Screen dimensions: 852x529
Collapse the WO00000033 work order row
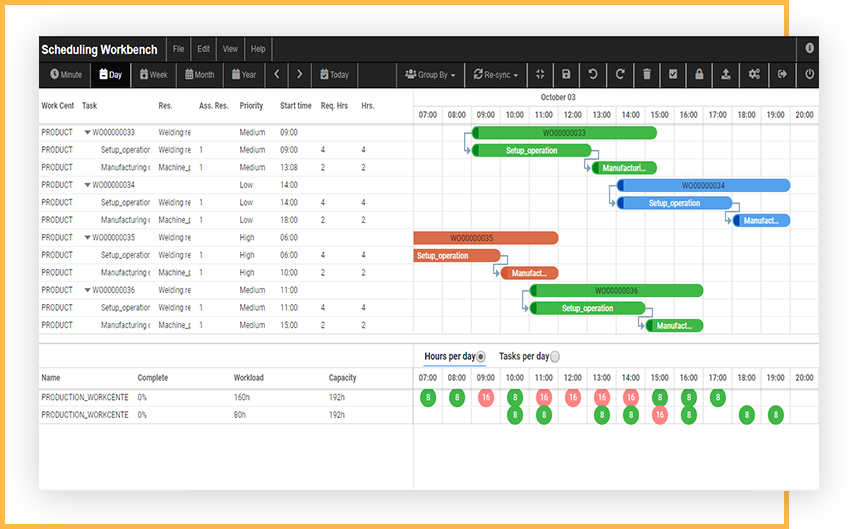coord(87,132)
